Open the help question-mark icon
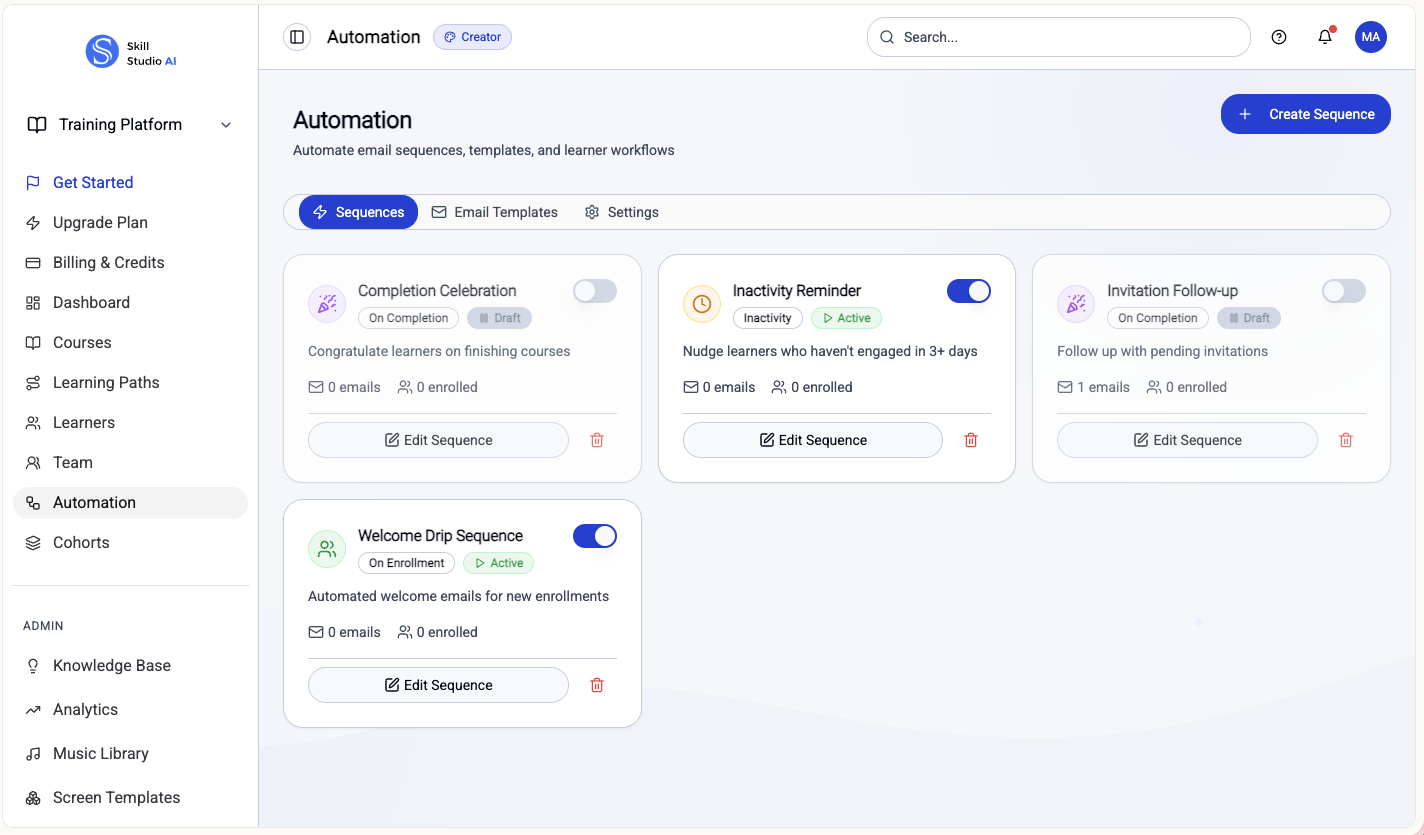1424x835 pixels. pyautogui.click(x=1279, y=37)
